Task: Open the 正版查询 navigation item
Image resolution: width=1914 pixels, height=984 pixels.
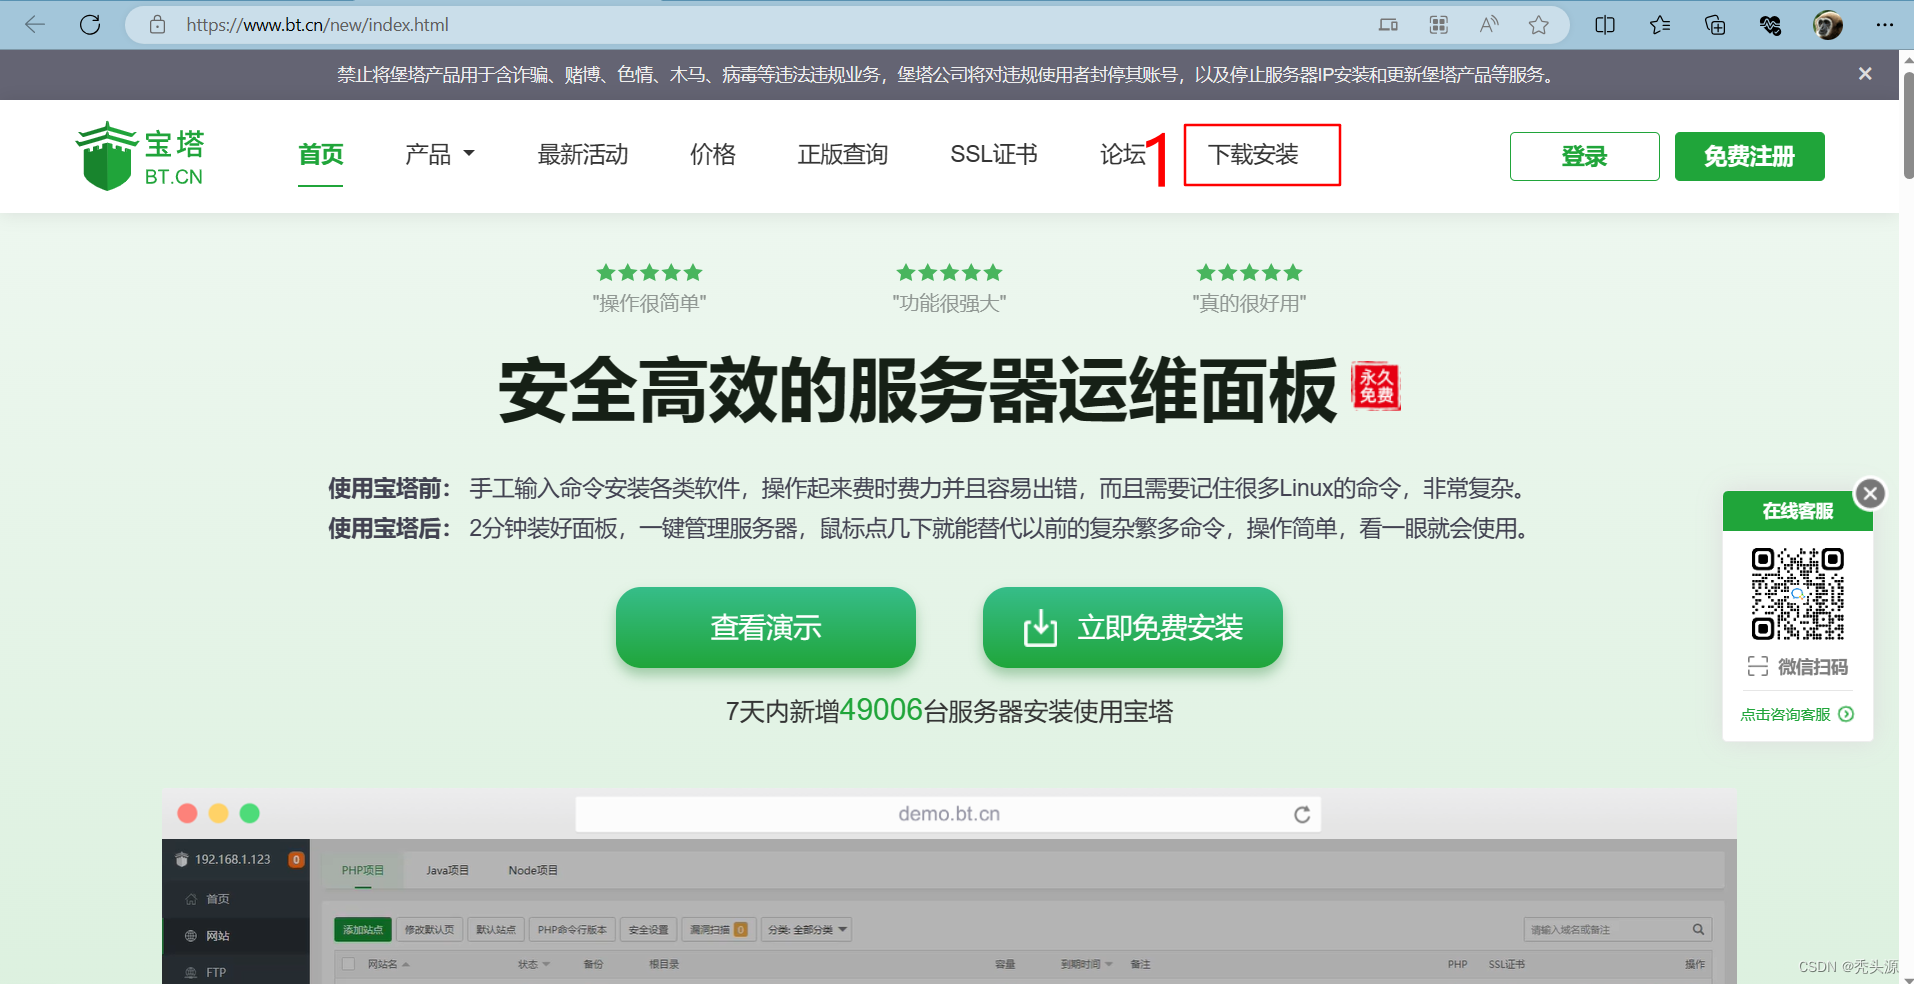Action: (x=843, y=155)
